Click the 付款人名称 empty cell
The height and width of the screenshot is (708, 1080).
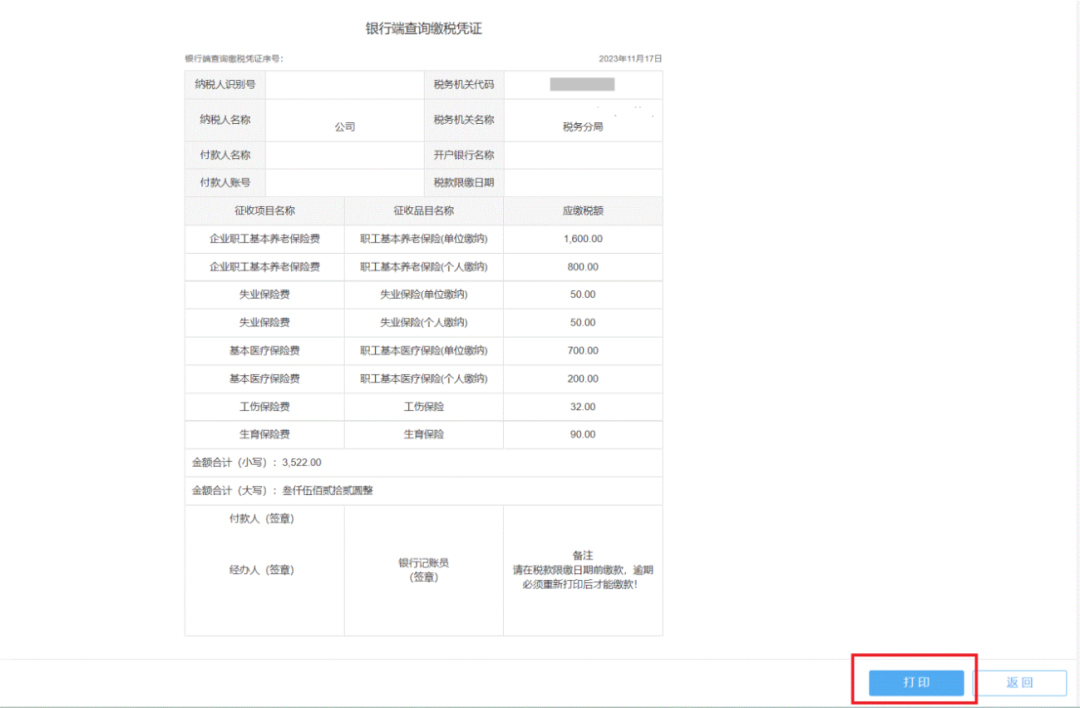344,155
